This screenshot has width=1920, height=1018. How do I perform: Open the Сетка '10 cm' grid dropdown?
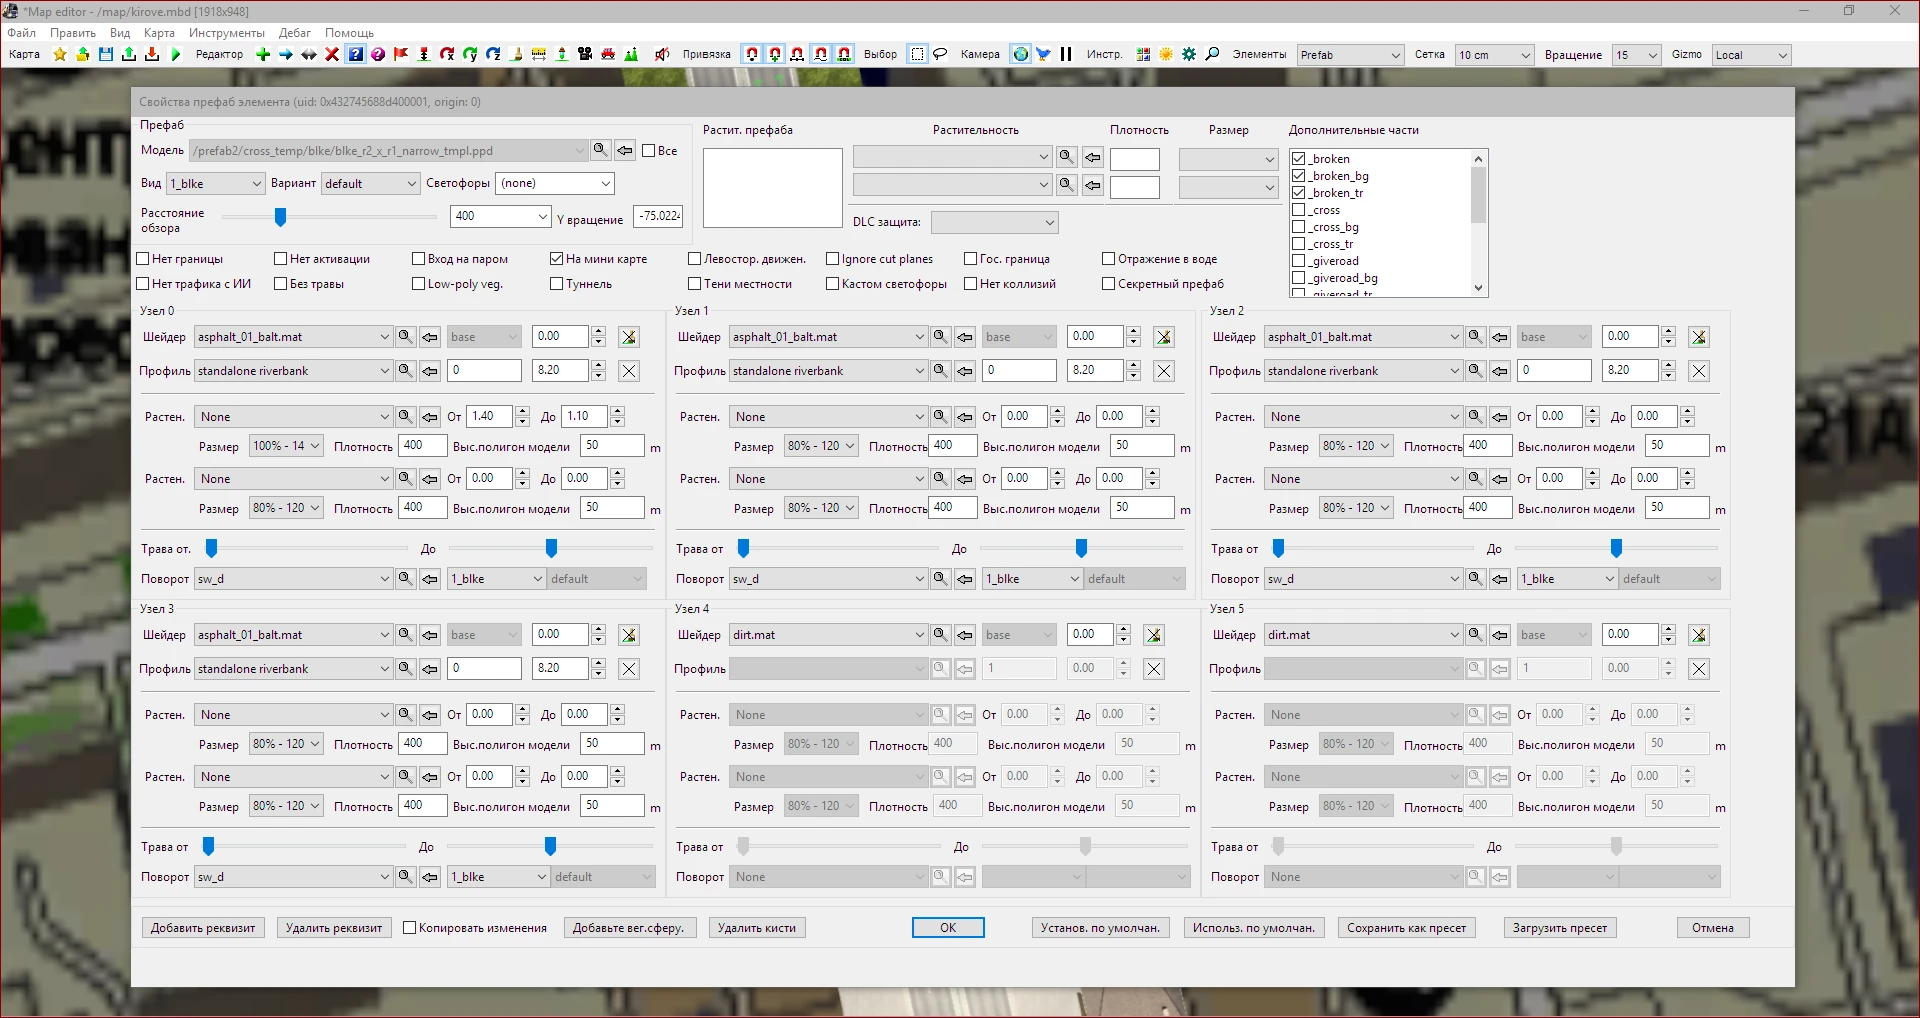point(1495,55)
